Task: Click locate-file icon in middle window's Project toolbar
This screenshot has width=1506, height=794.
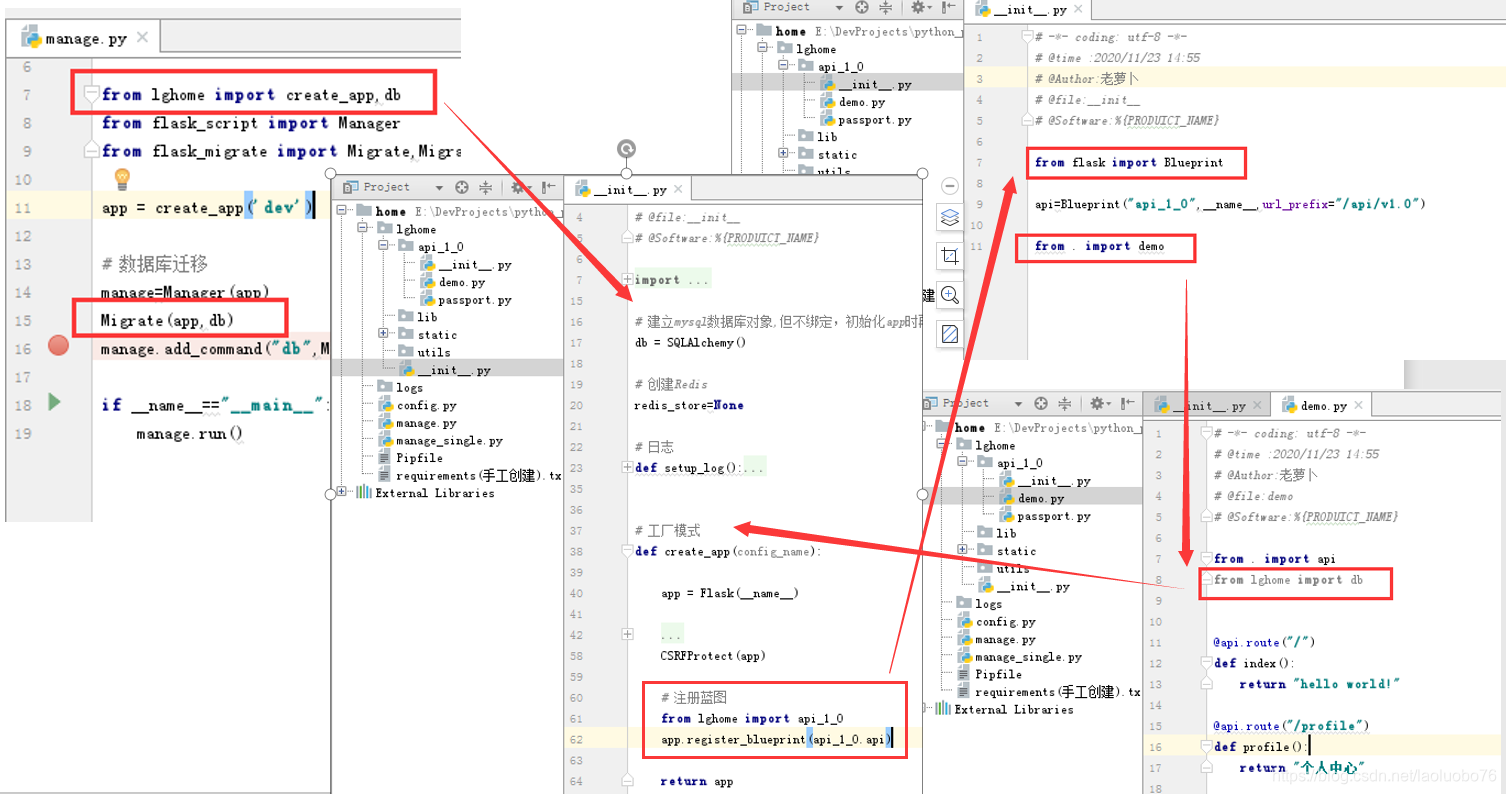Action: point(461,187)
